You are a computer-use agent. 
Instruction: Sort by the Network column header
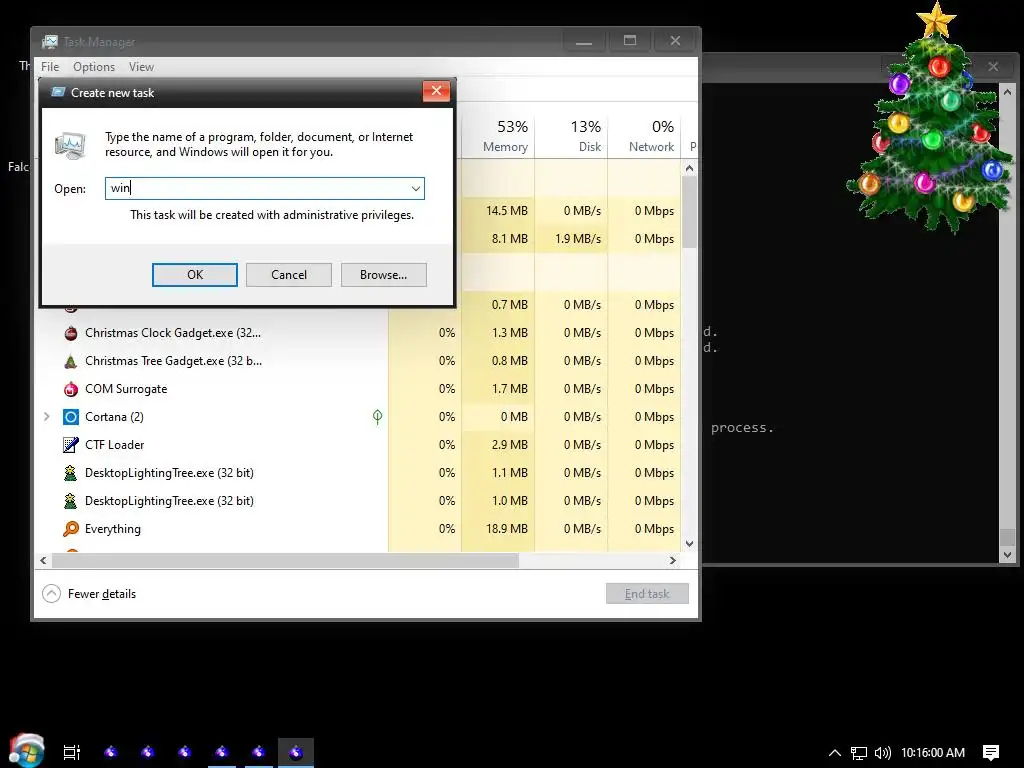pos(645,136)
